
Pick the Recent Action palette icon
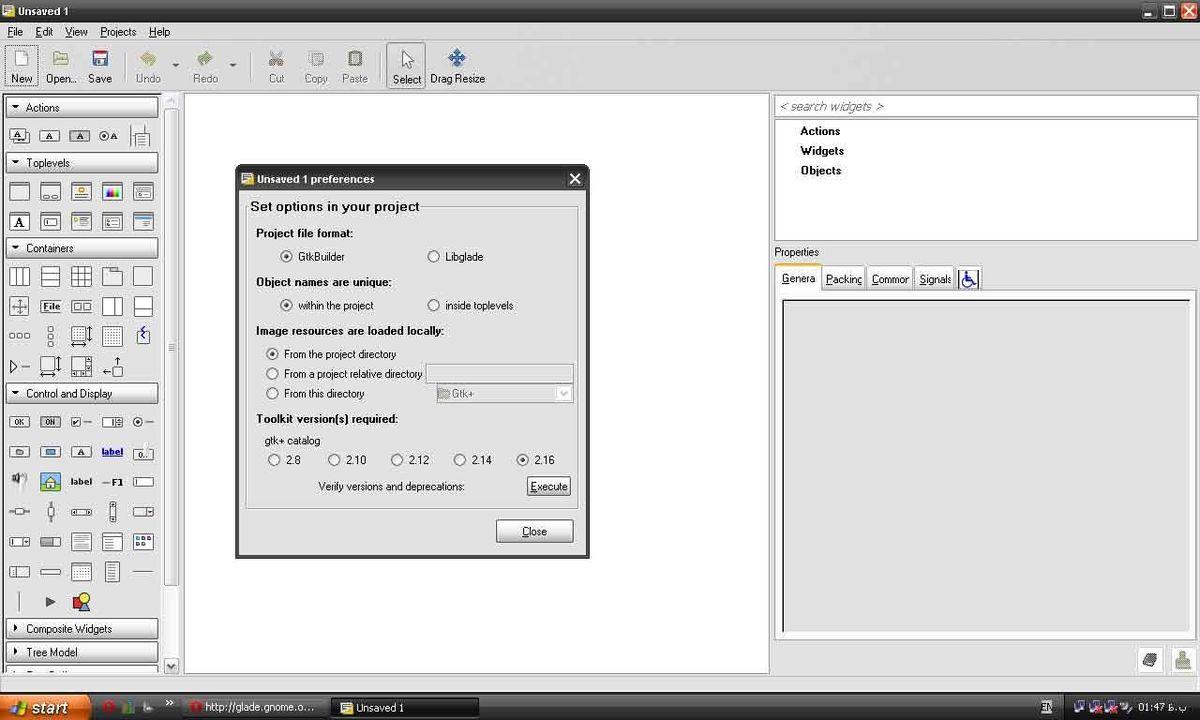click(141, 136)
